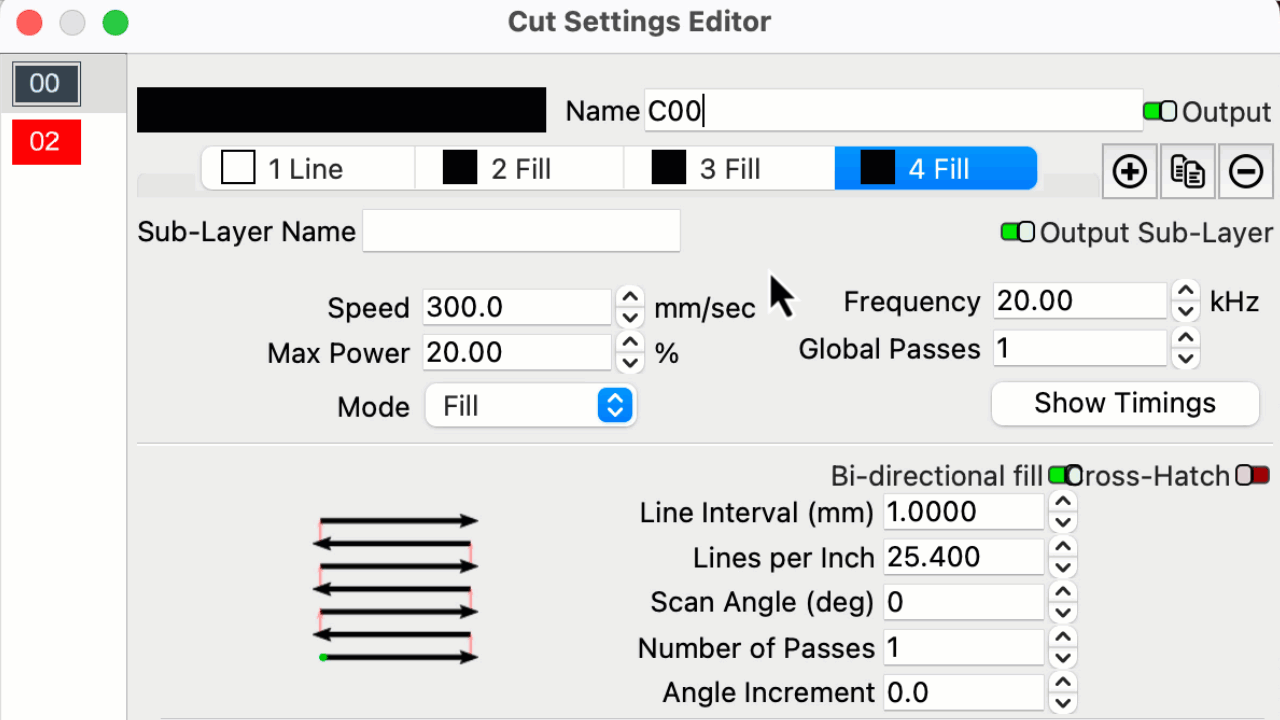Toggle the Output Sub-Layer switch
This screenshot has height=720, width=1280.
click(1018, 232)
